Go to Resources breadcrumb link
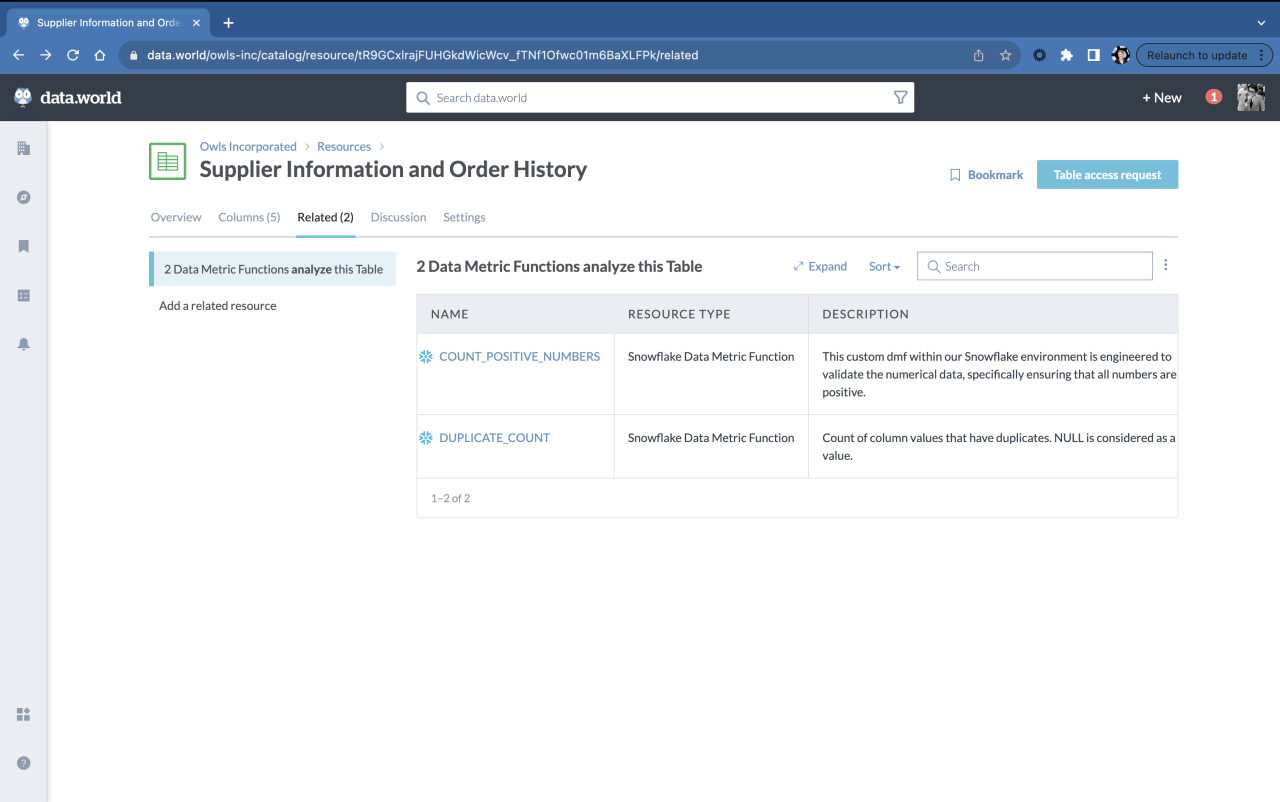1280x802 pixels. click(344, 146)
